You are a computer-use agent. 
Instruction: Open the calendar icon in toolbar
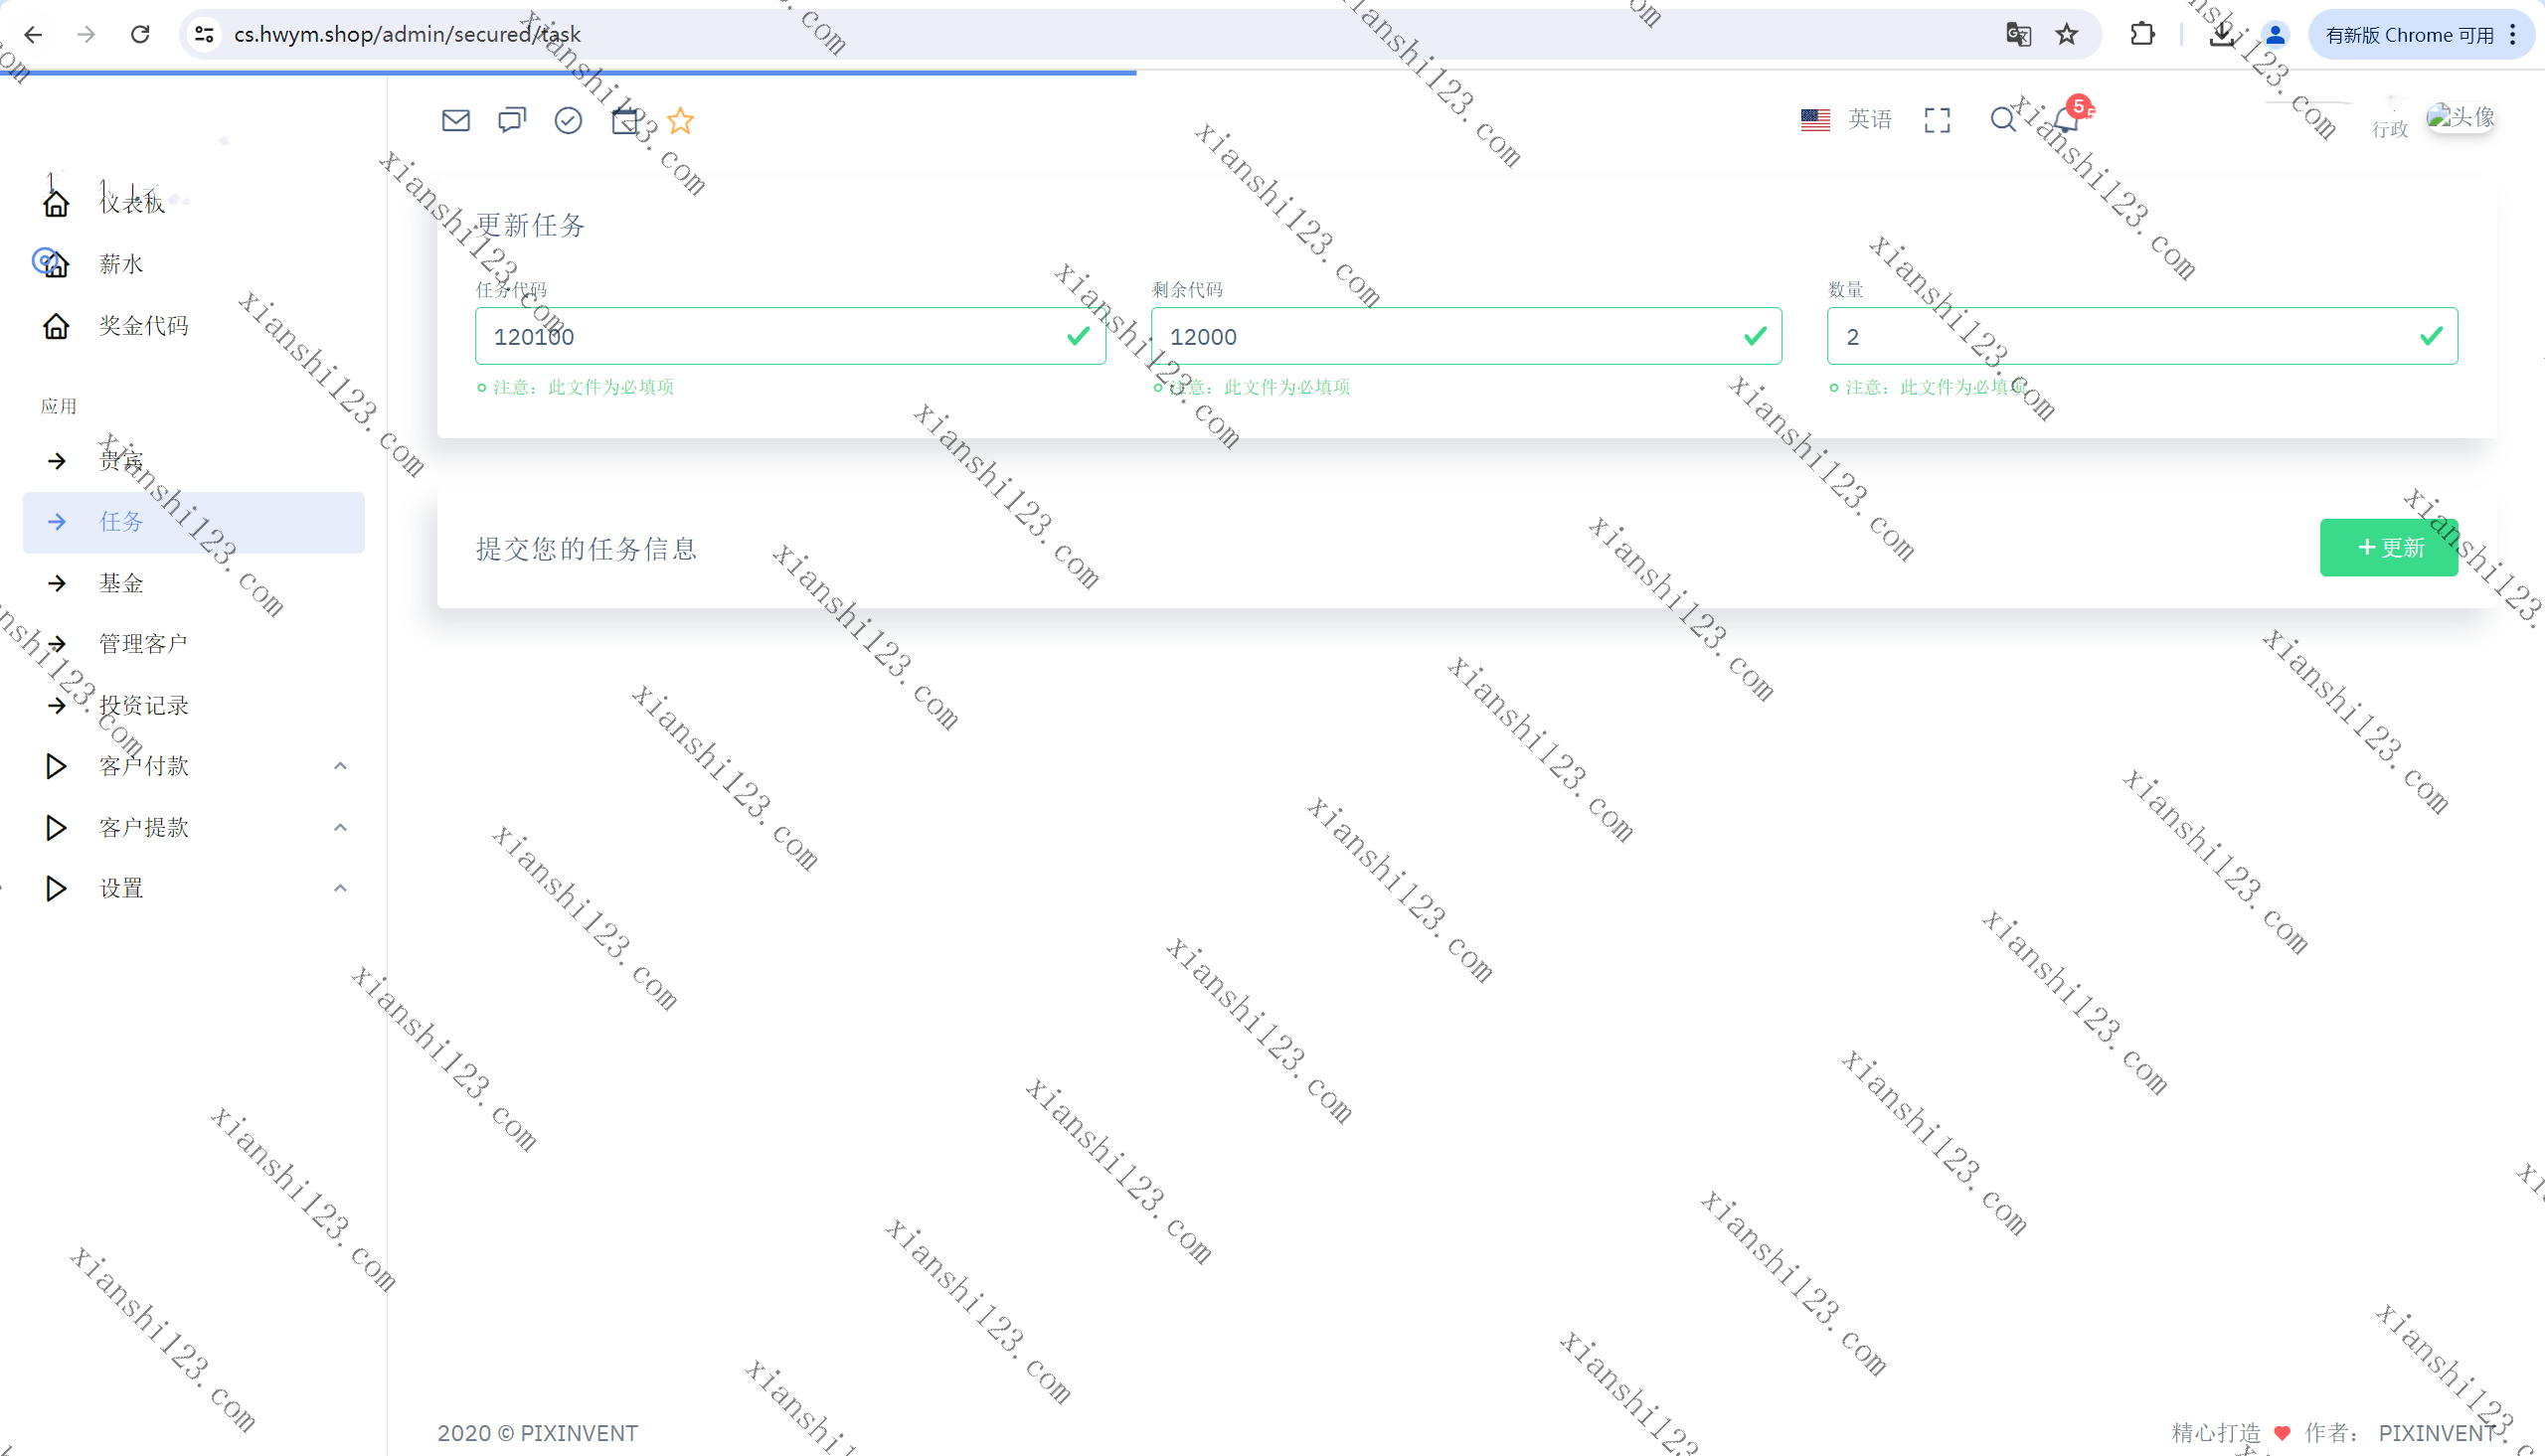625,121
